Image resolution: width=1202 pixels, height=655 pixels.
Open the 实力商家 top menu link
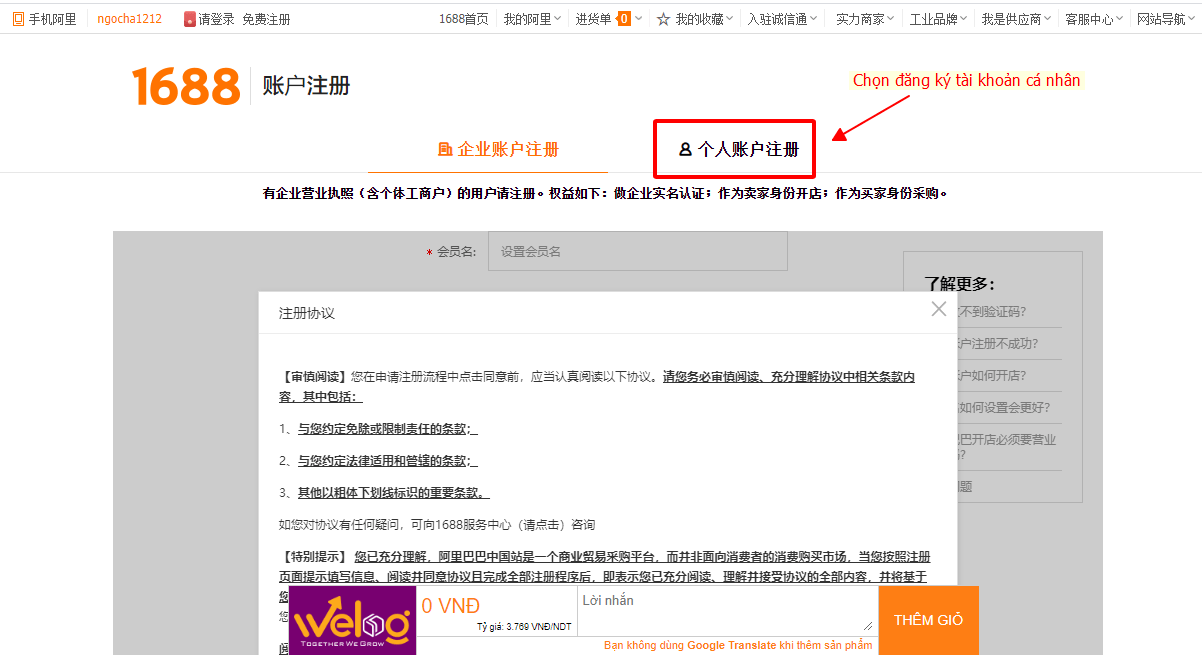pyautogui.click(x=861, y=18)
